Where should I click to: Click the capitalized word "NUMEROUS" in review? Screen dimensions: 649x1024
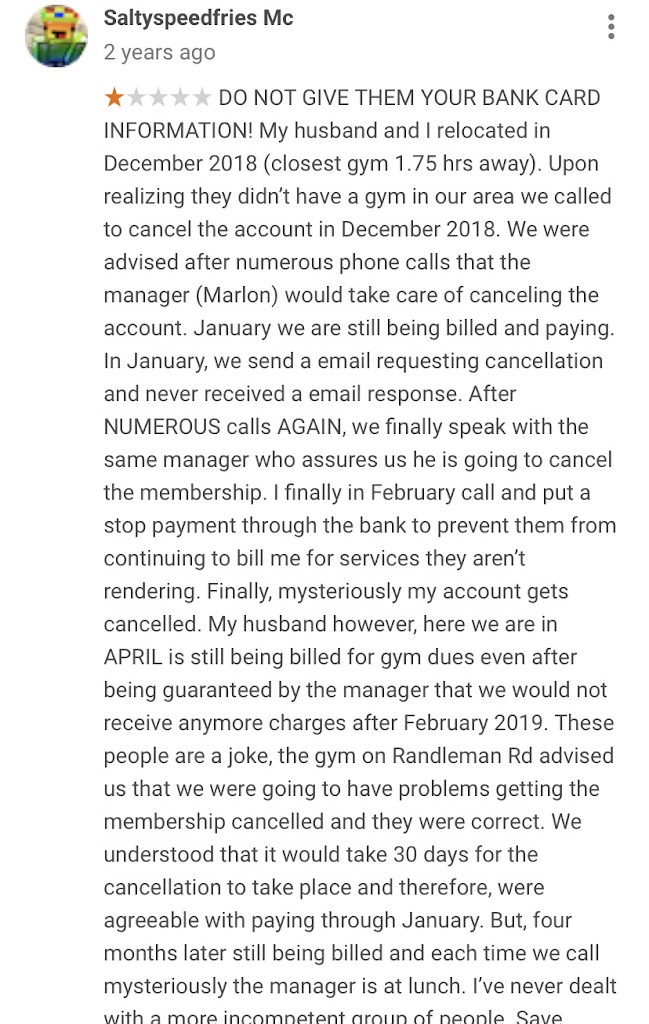point(161,427)
